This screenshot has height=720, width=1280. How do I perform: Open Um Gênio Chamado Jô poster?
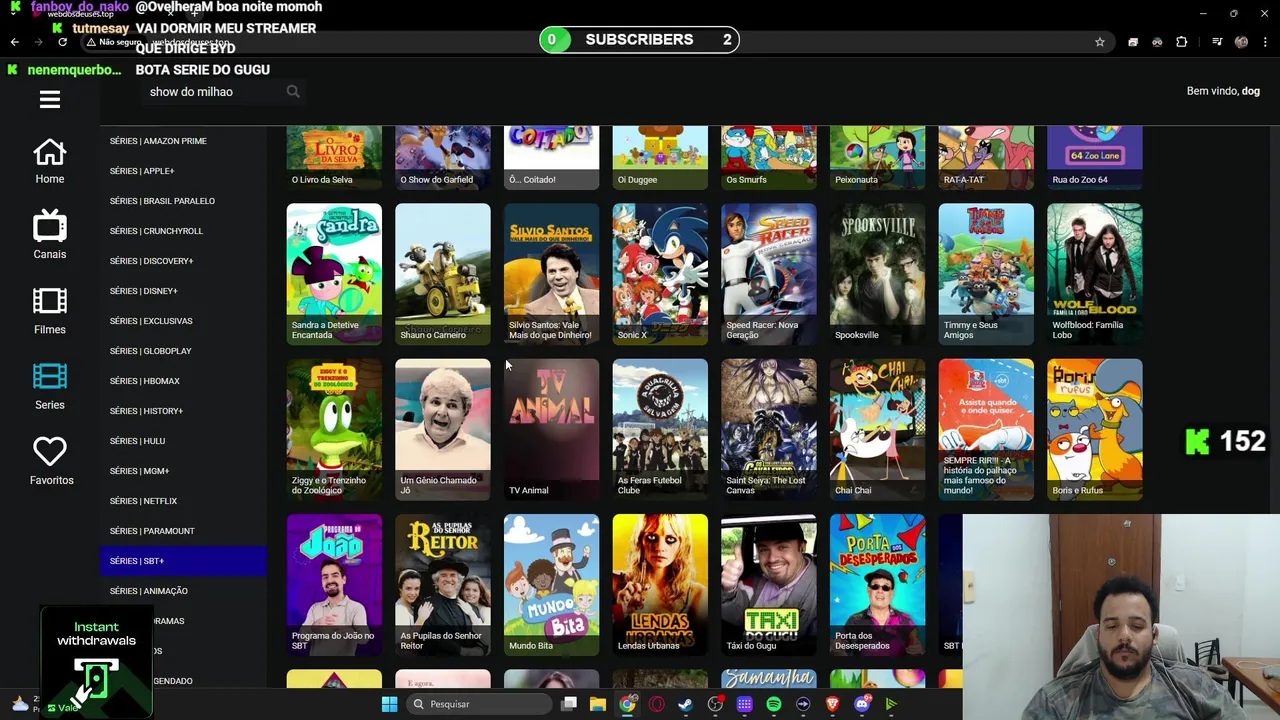(443, 429)
